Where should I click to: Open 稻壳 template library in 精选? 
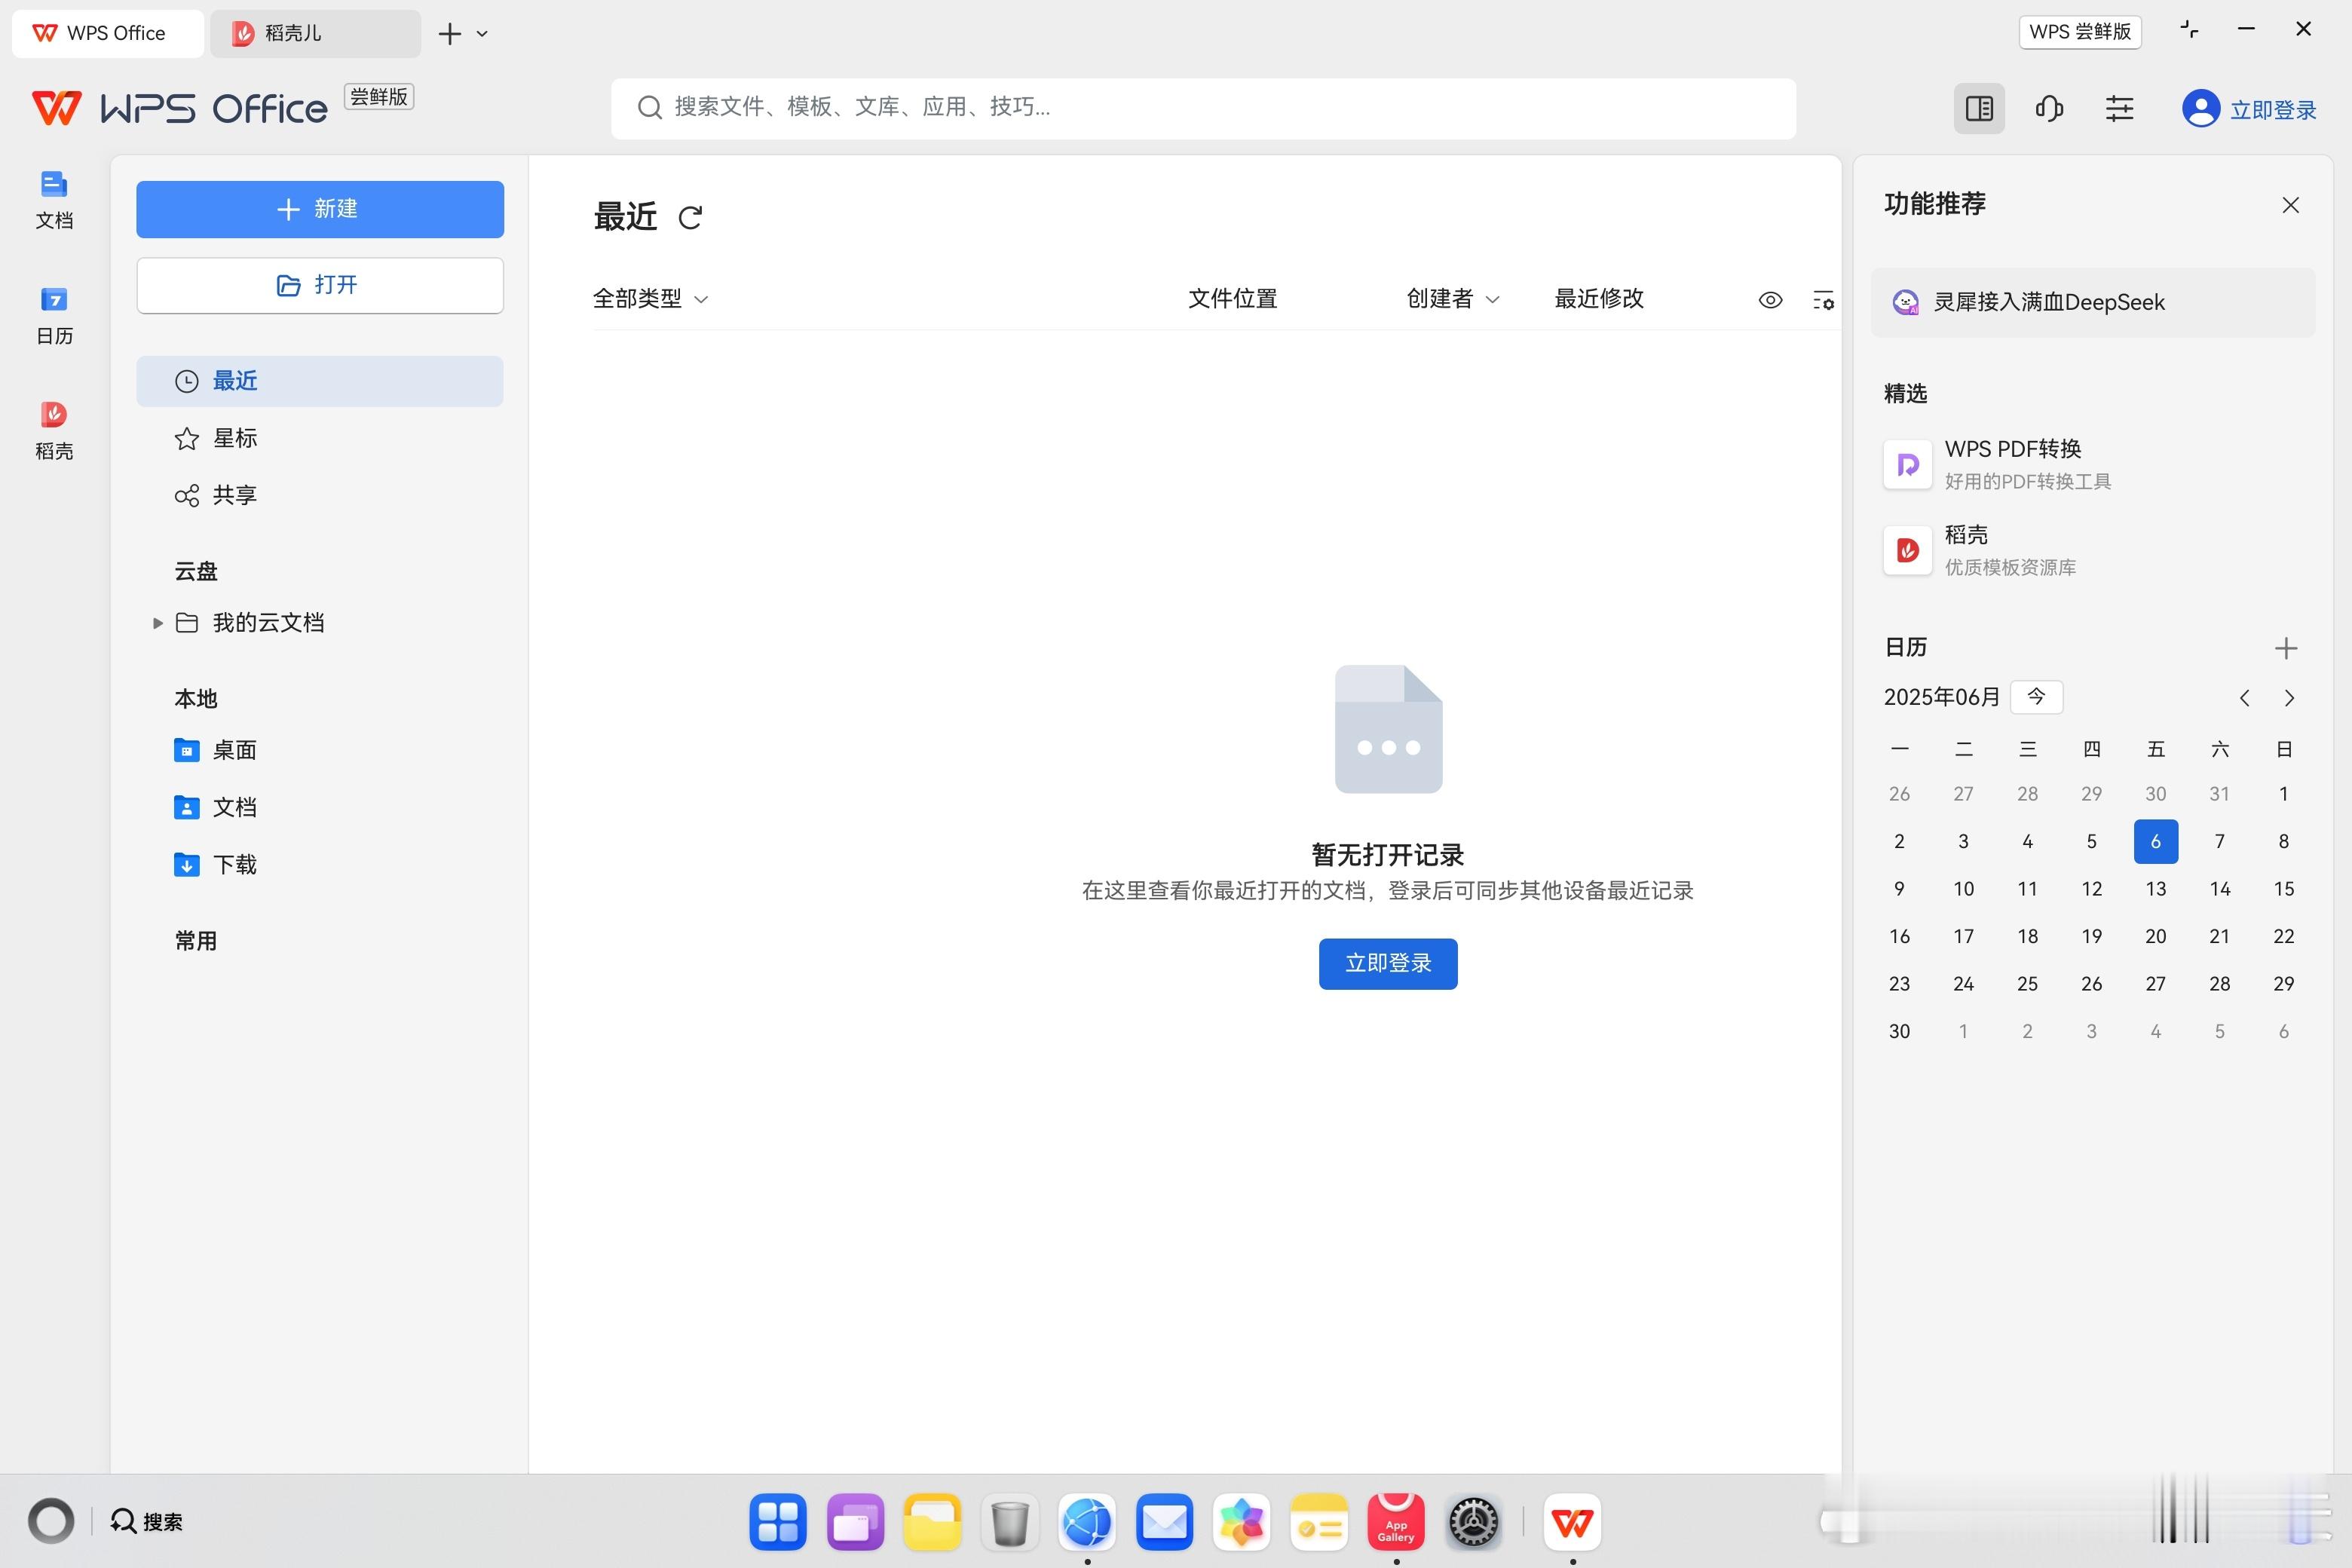click(1980, 550)
